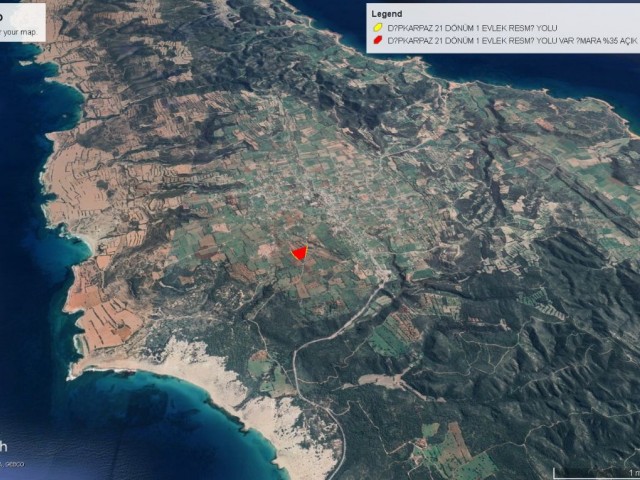Click the reddish field in the bottom-right area
Viewport: 640px width, 480px height.
pos(455,438)
